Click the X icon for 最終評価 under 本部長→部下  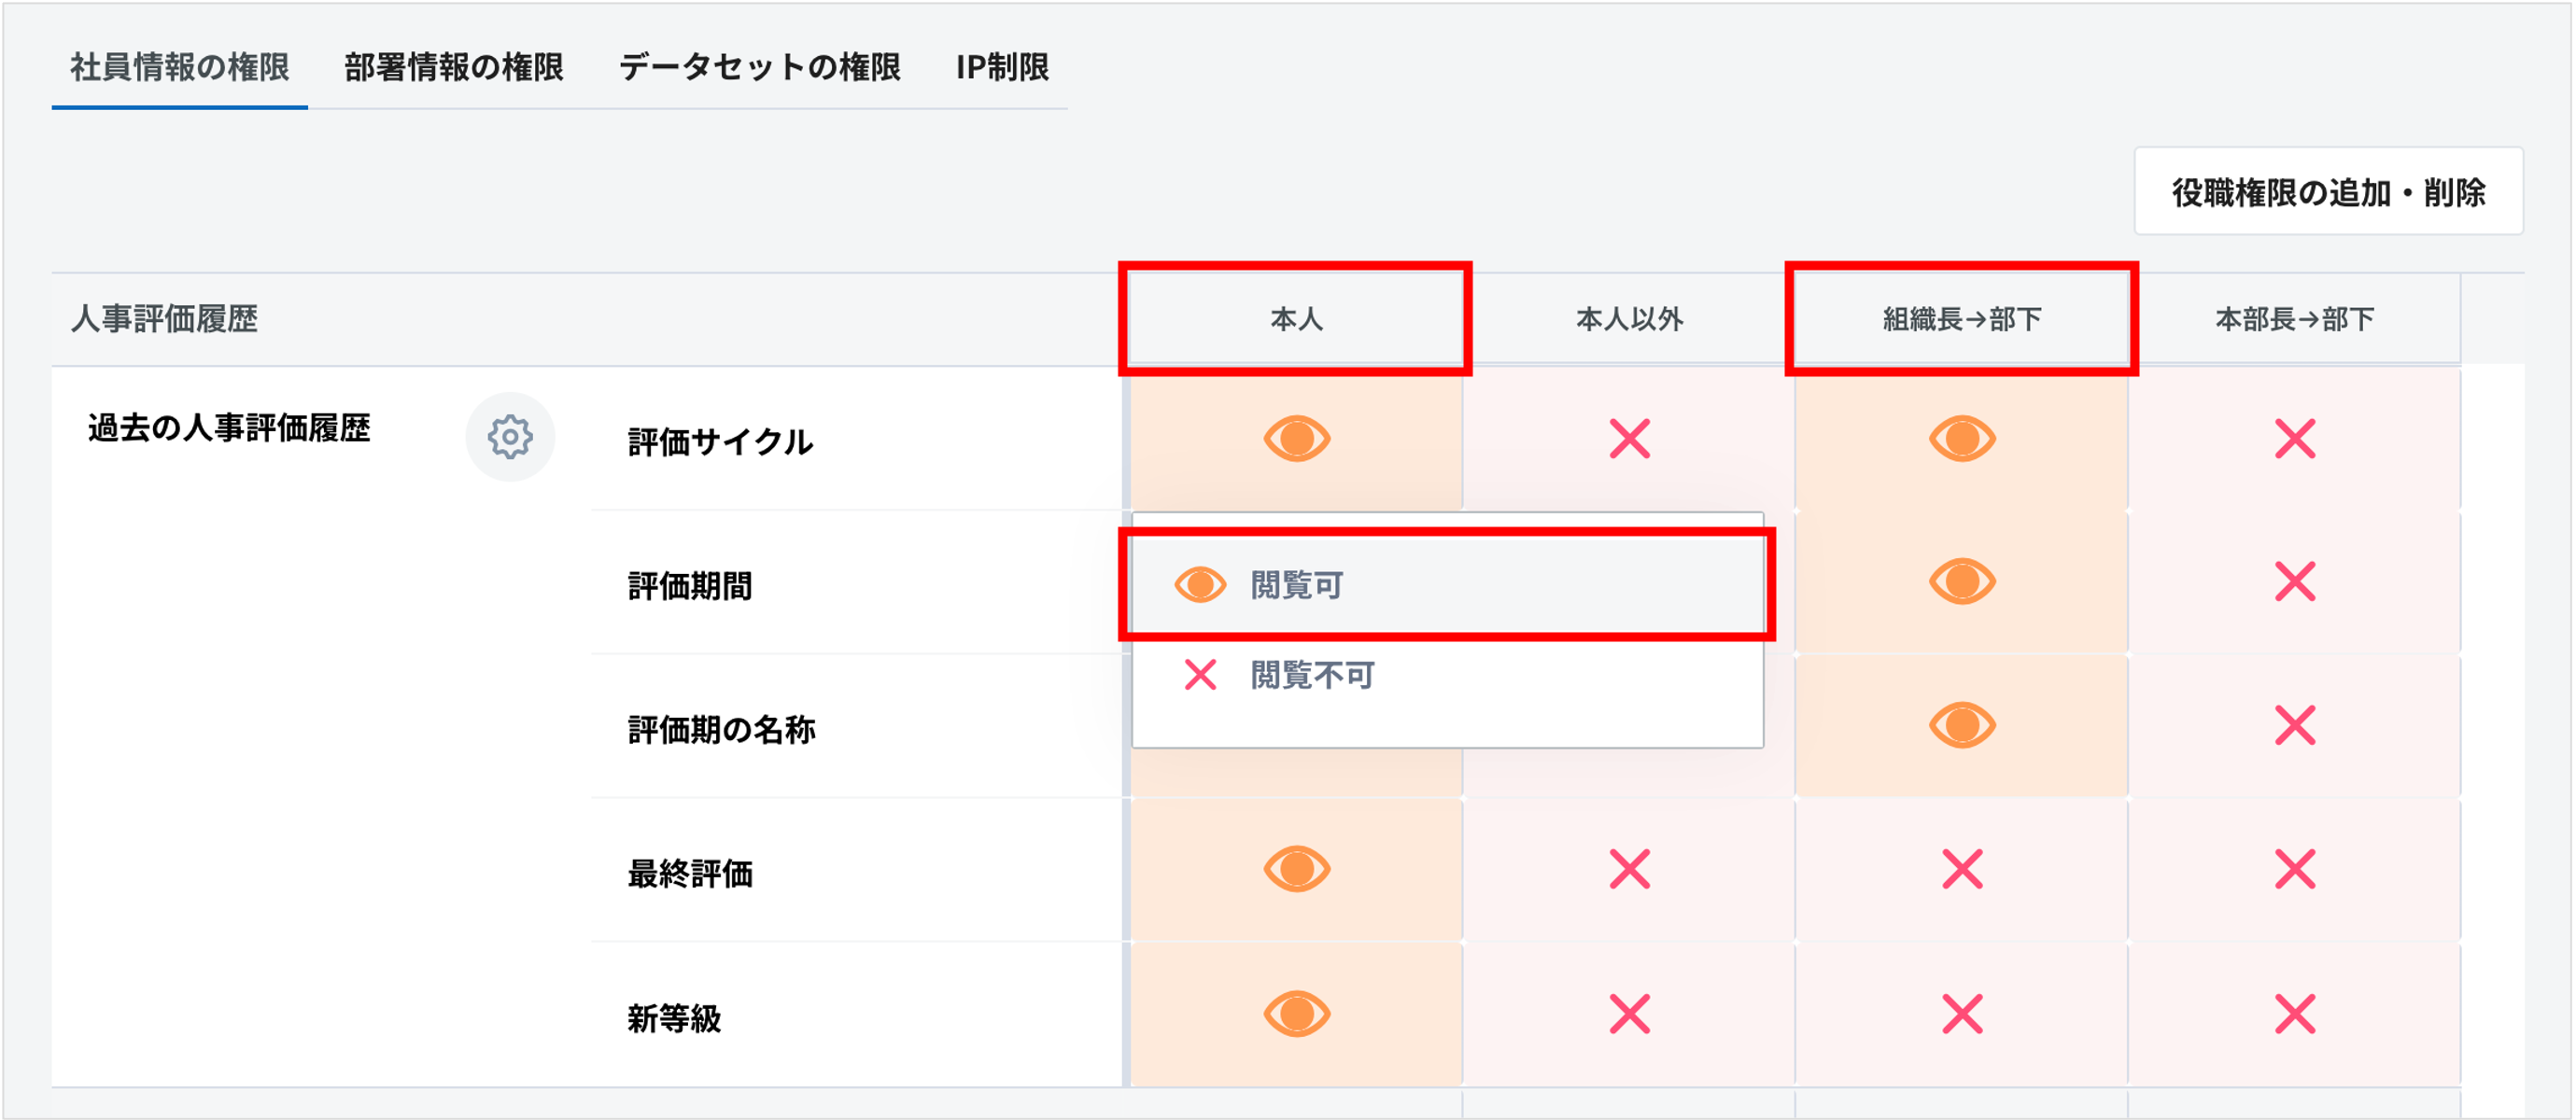click(2294, 871)
